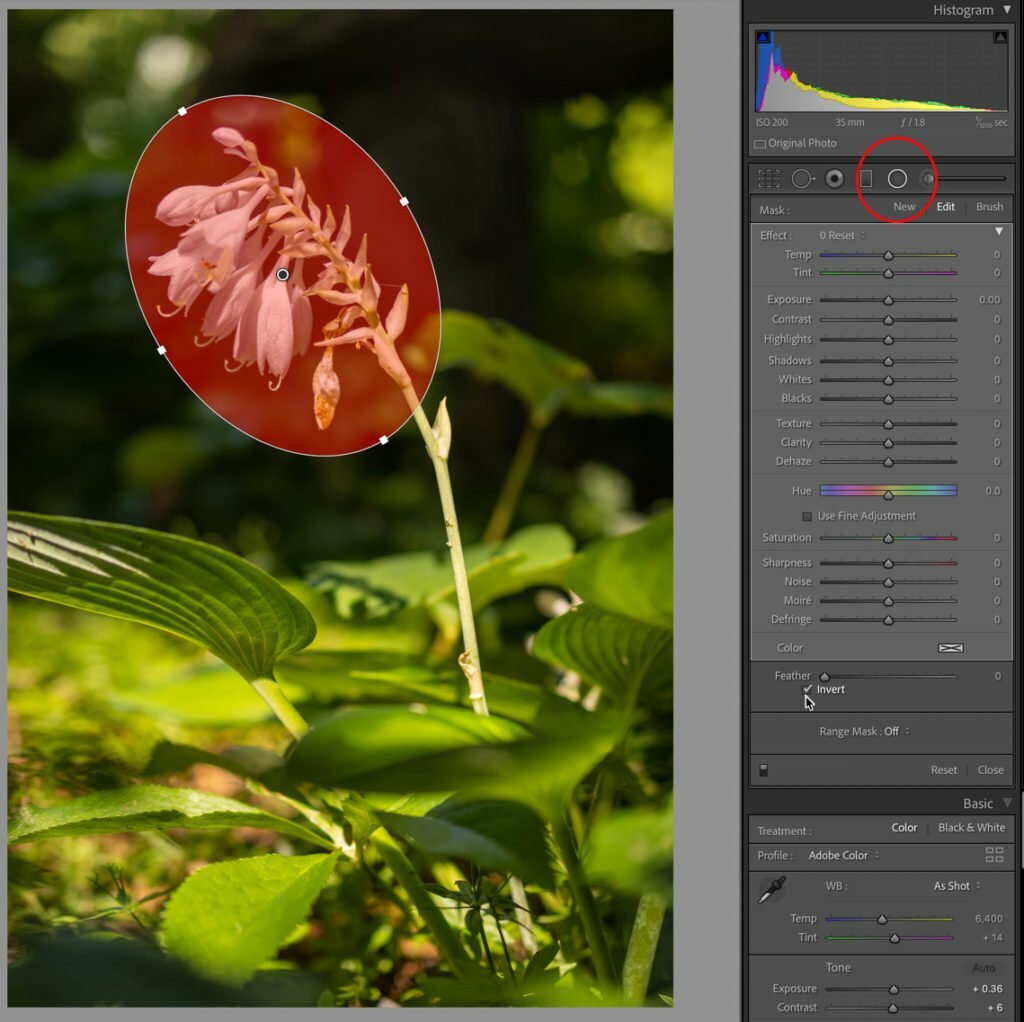
Task: Click the Auto tone button
Action: [984, 968]
